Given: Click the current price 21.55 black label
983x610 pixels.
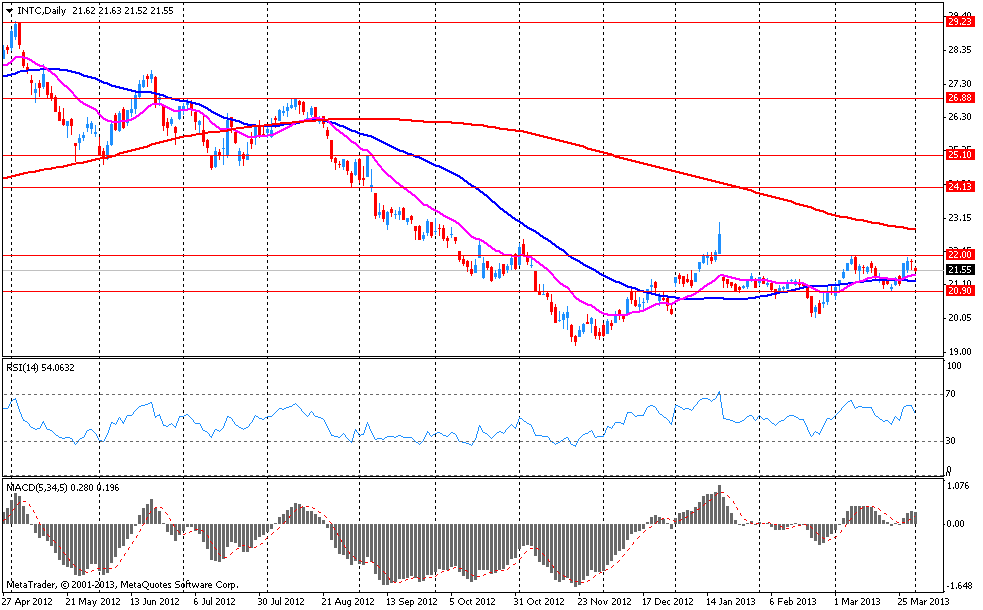Looking at the screenshot, I should tap(960, 270).
